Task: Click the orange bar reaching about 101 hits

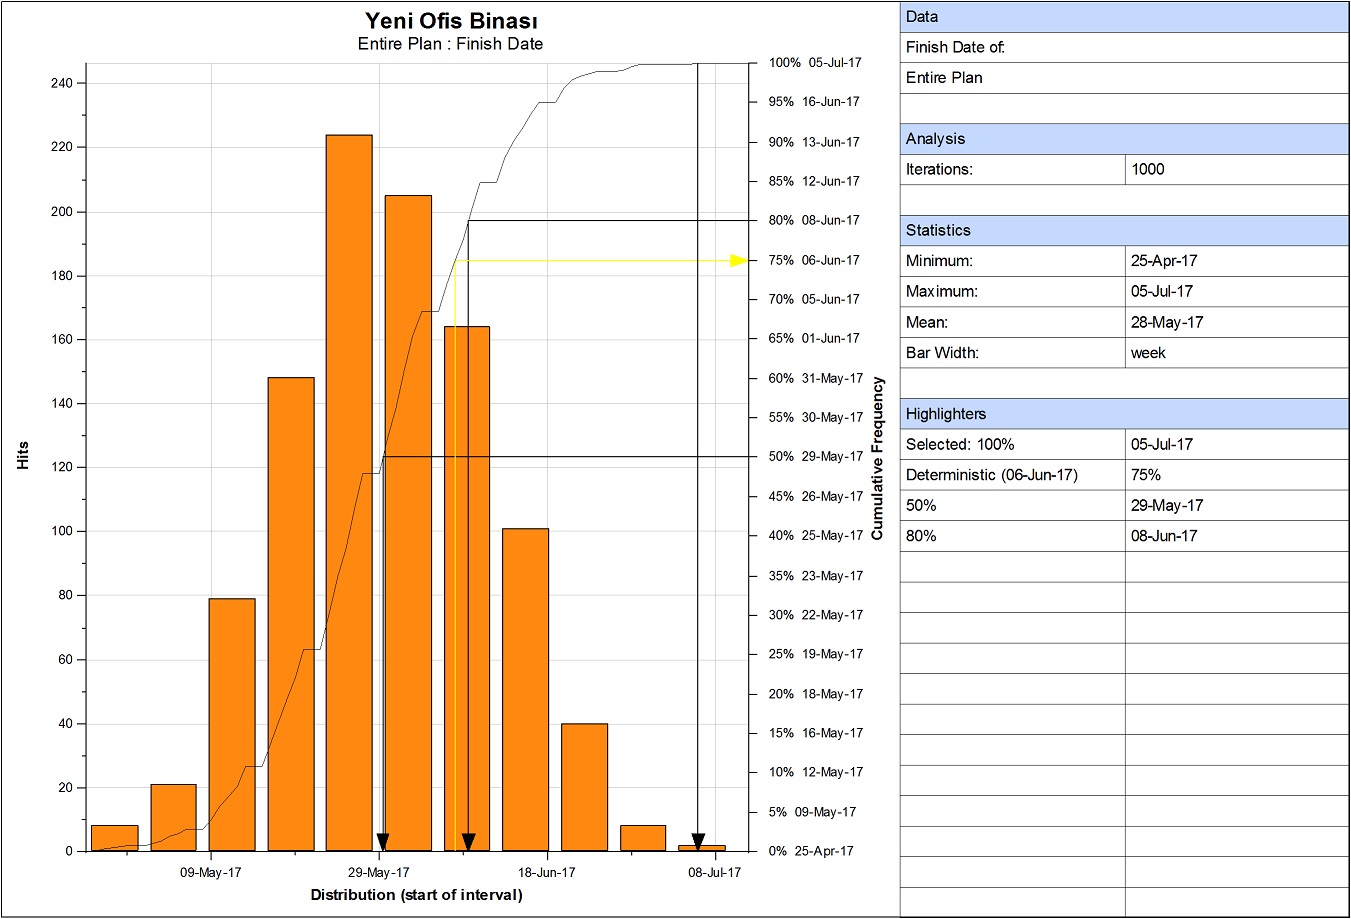Action: [x=525, y=689]
